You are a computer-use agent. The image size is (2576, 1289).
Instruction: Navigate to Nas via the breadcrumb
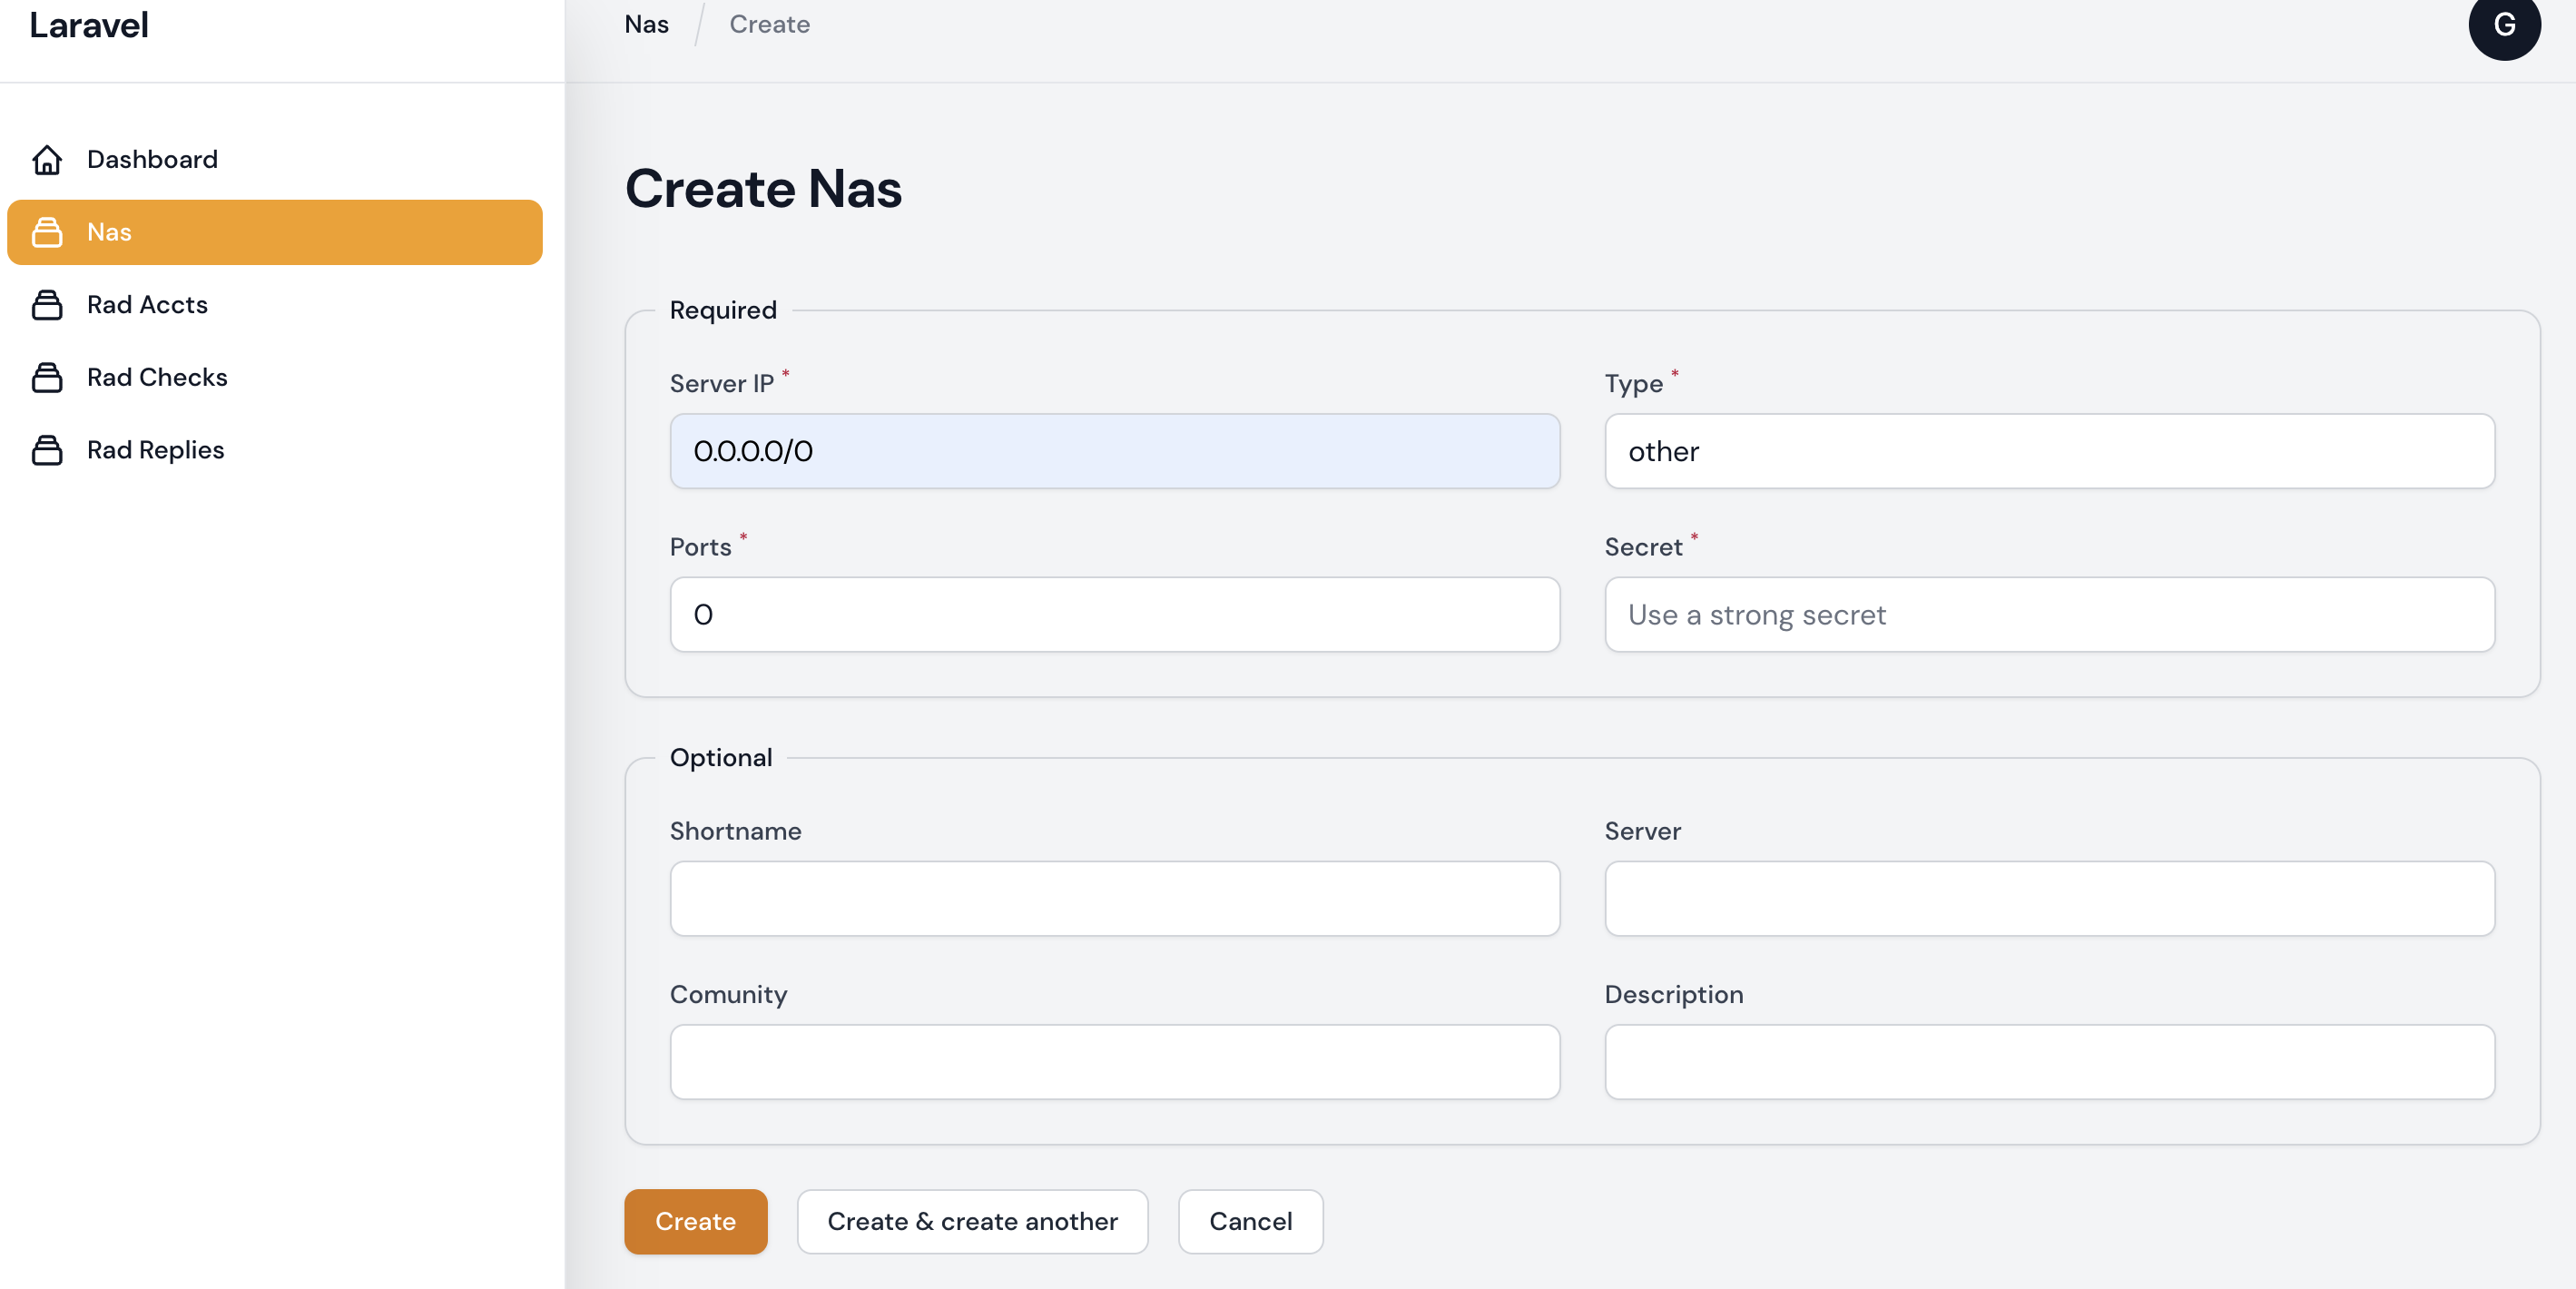645,23
